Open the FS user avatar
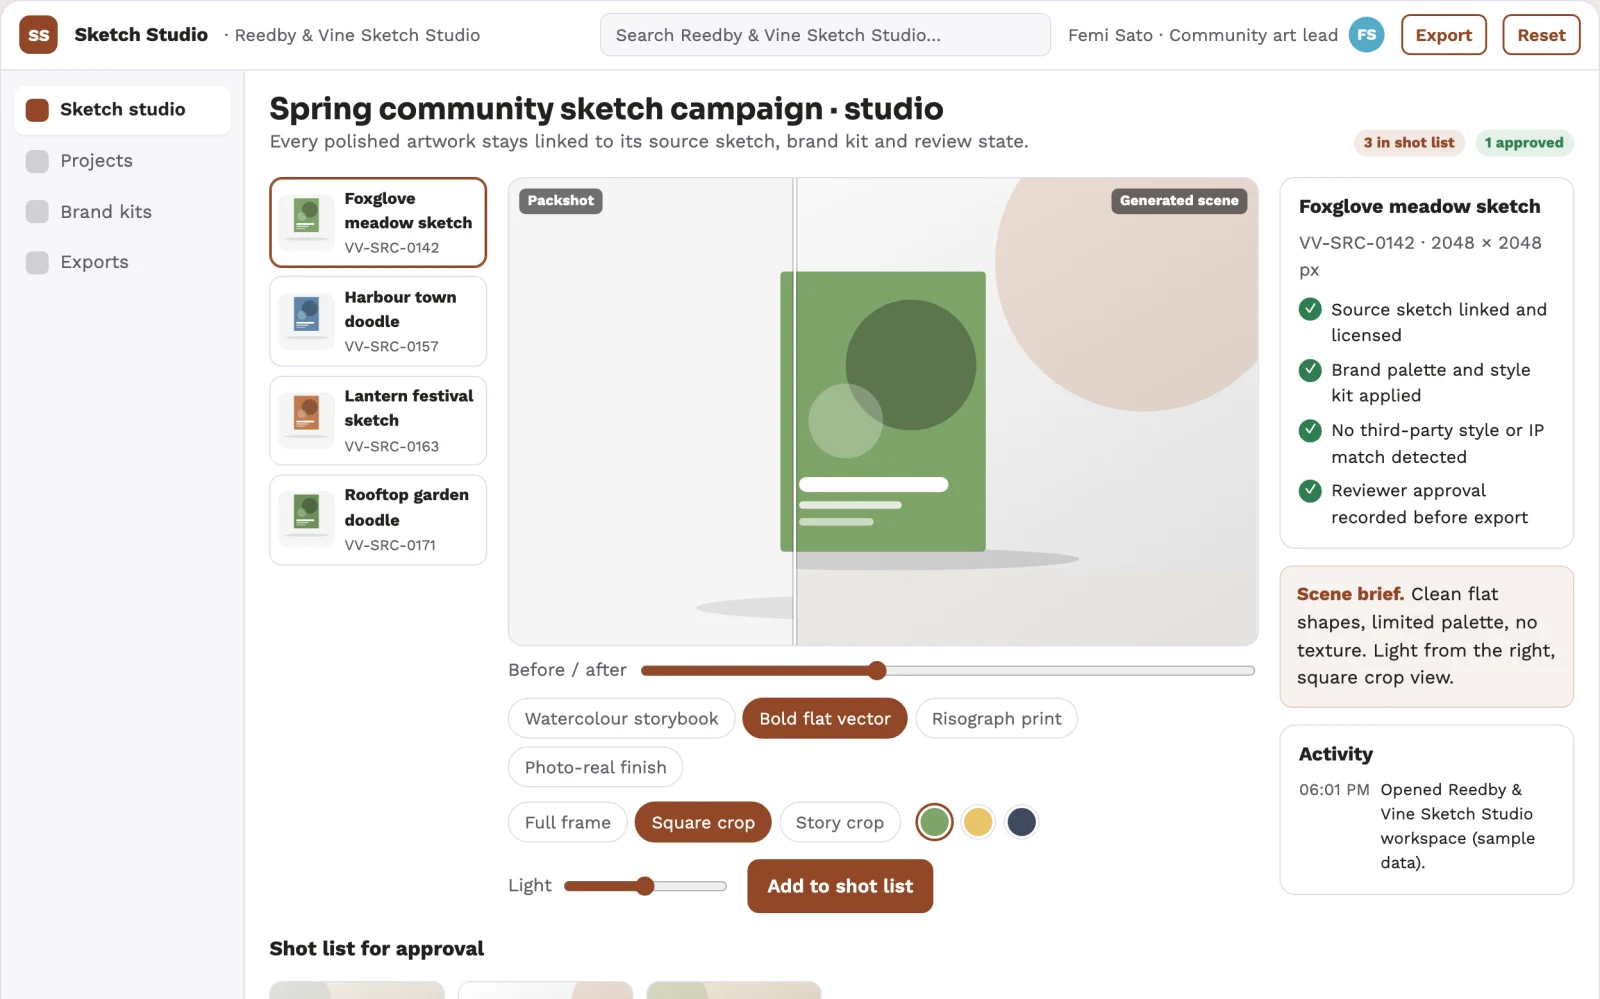 point(1366,35)
